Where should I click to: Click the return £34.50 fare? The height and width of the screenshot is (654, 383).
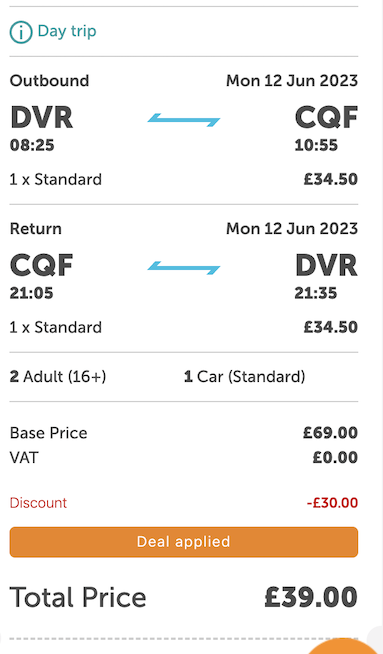[x=330, y=327]
